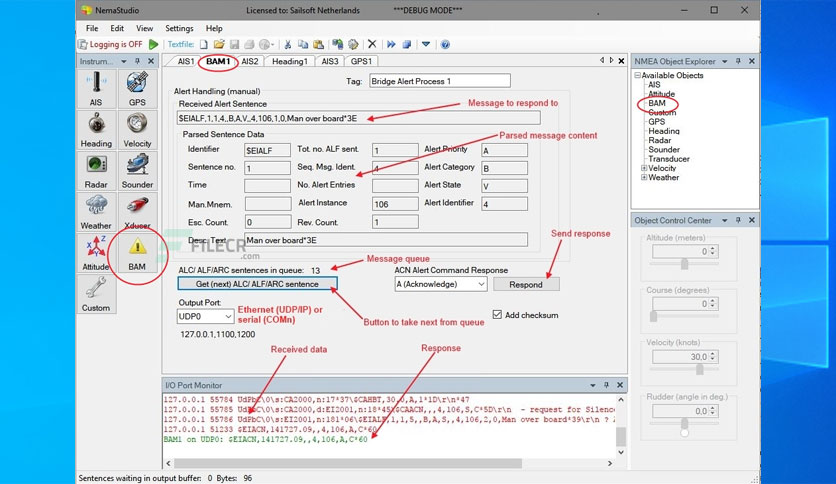Click Get (next) ALC/ALF/ARC sentence button

tap(258, 284)
